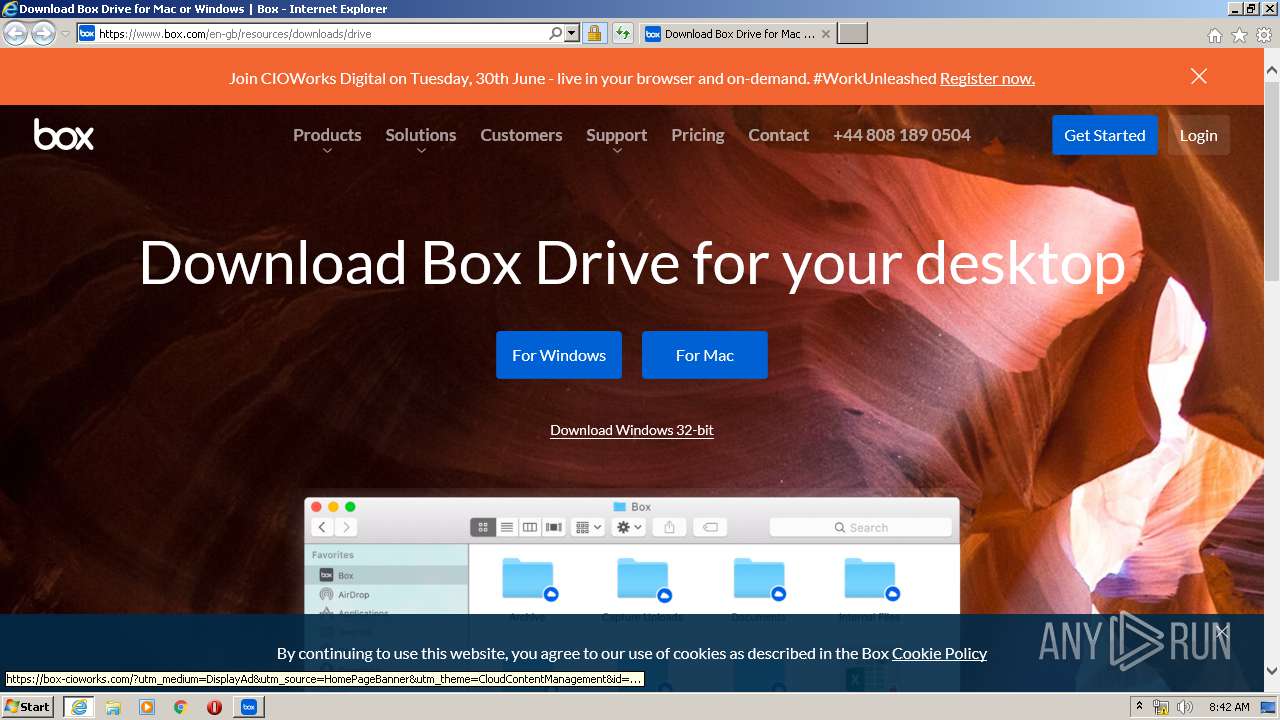Click the address bar URL field
The image size is (1280, 720).
coord(321,33)
